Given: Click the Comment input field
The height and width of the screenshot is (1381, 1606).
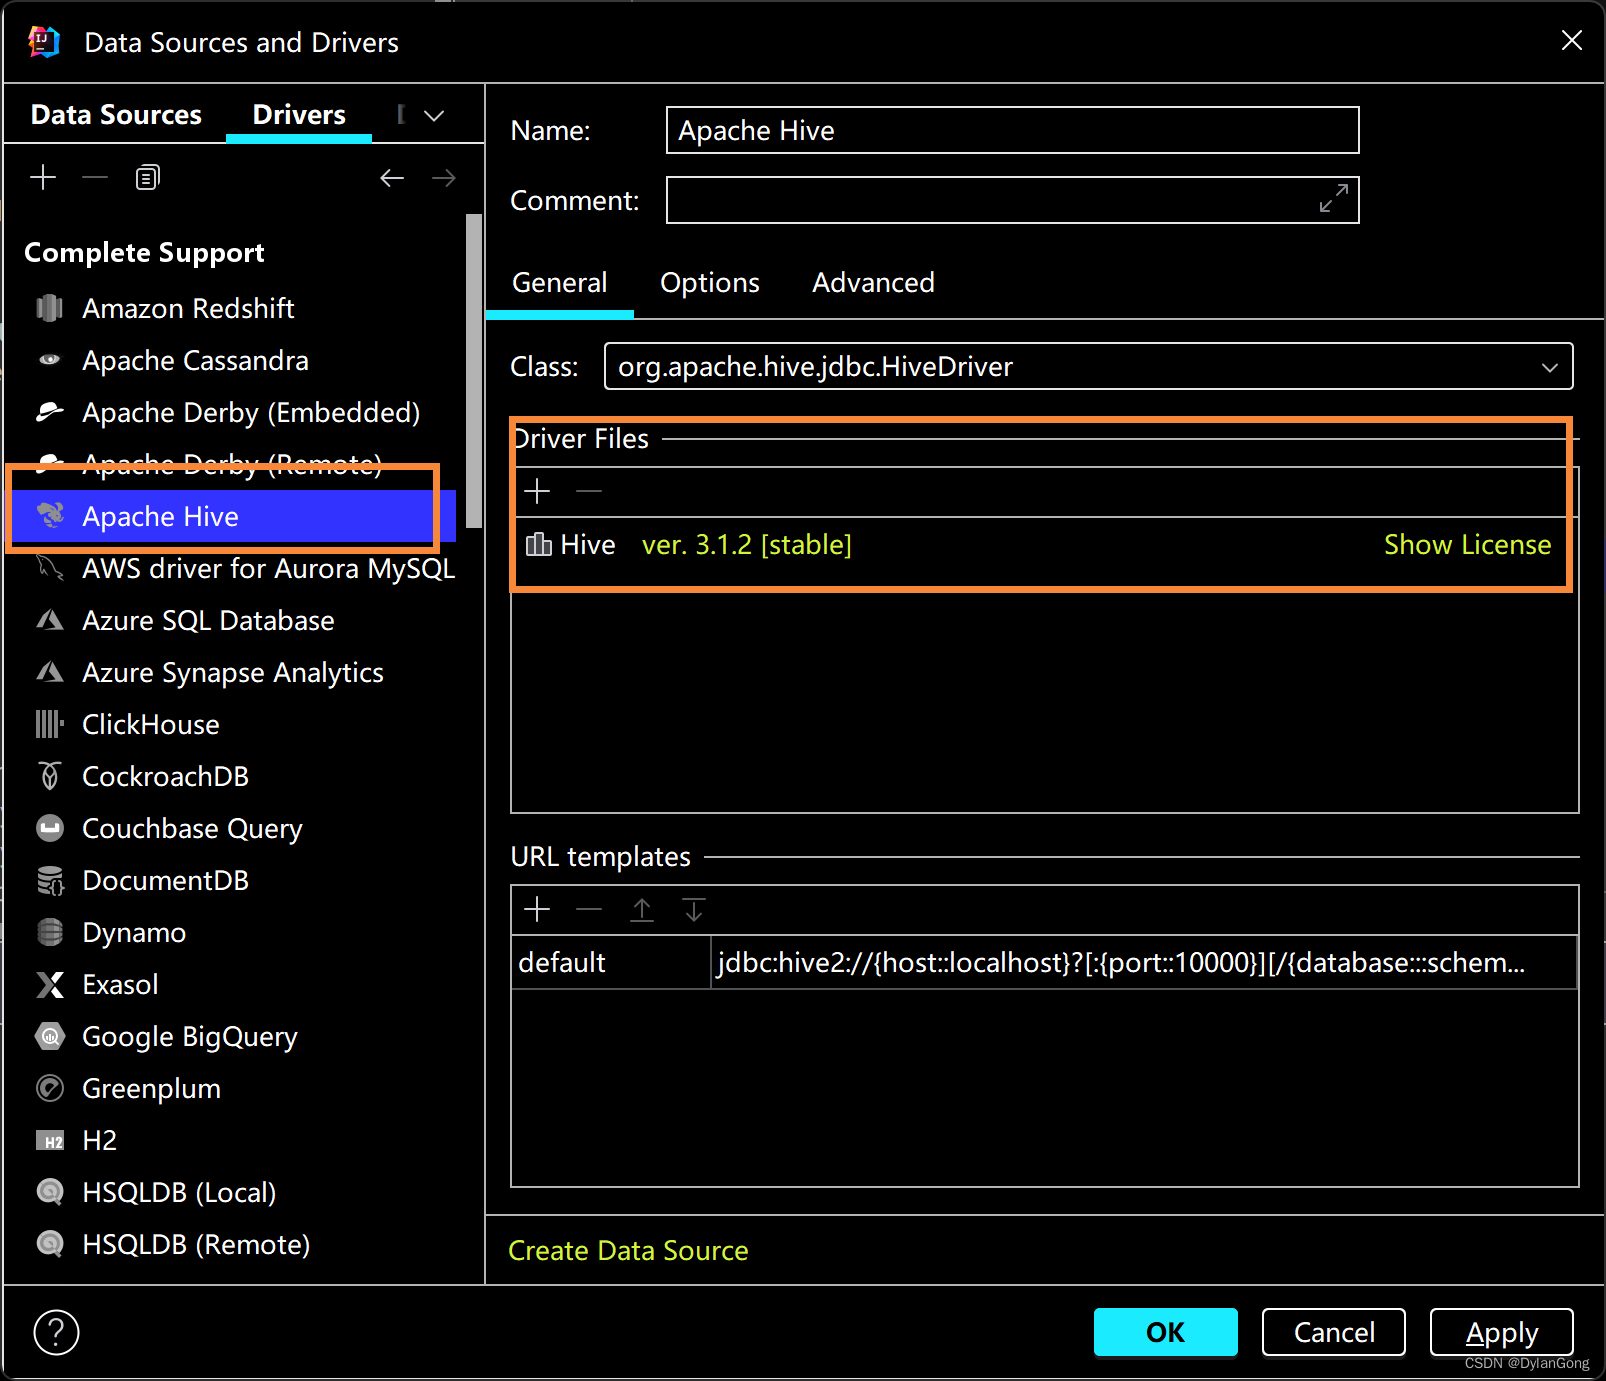Looking at the screenshot, I should click(x=1013, y=200).
